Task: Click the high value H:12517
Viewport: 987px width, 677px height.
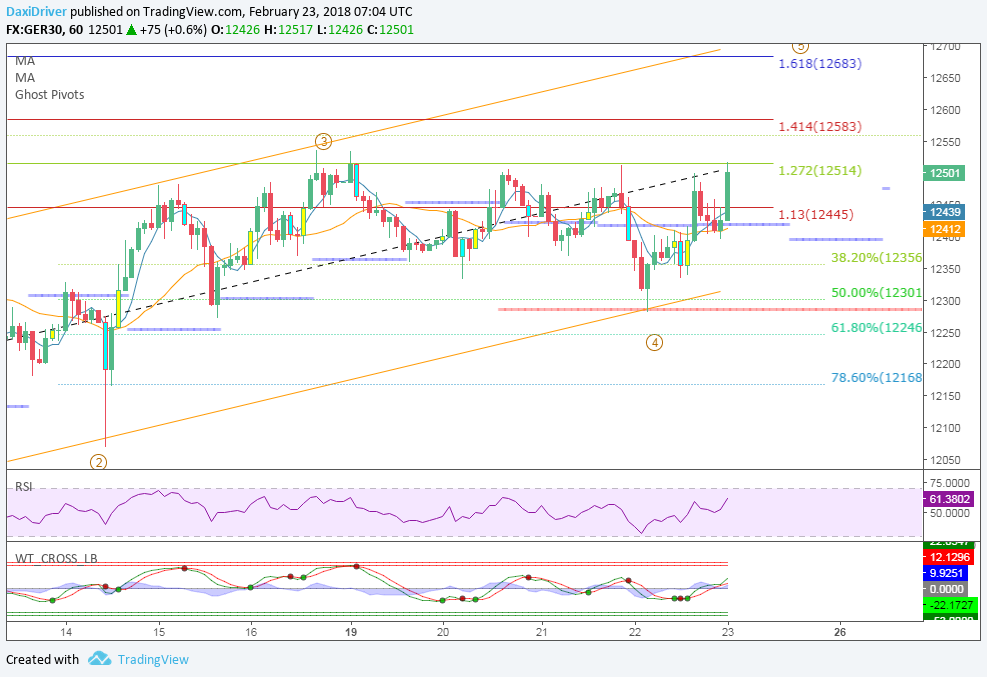Action: click(288, 30)
